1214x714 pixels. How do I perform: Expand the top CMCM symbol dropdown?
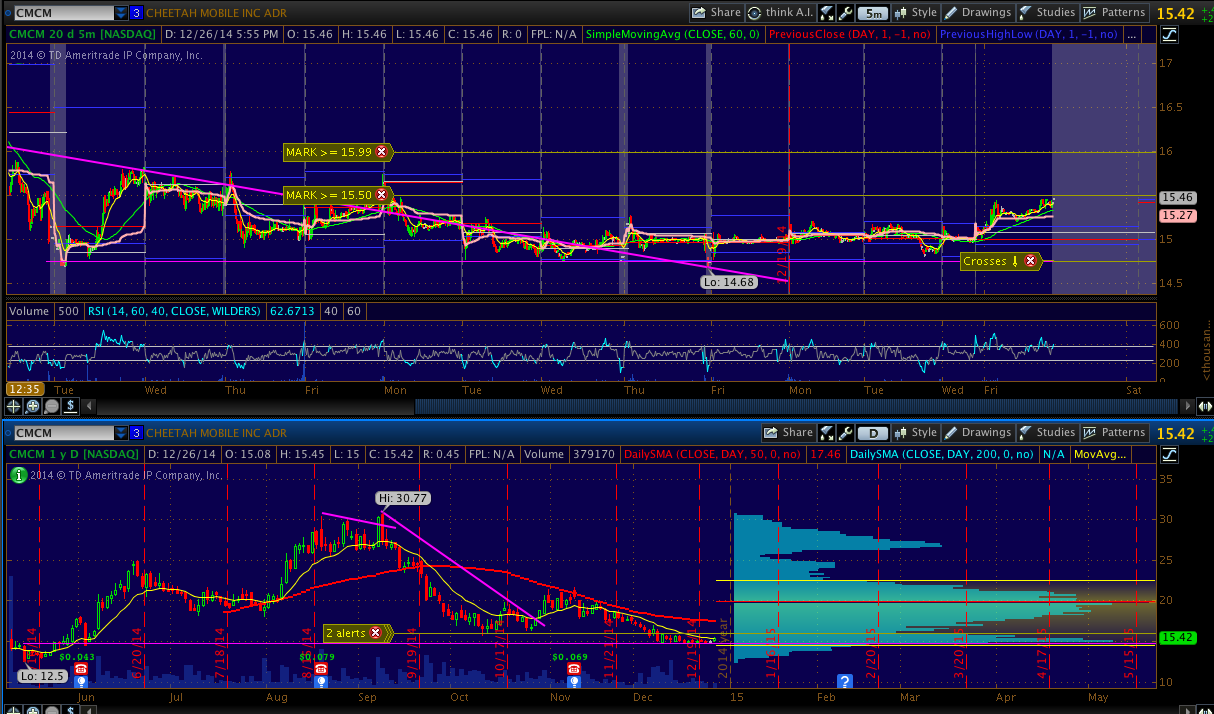coord(121,13)
